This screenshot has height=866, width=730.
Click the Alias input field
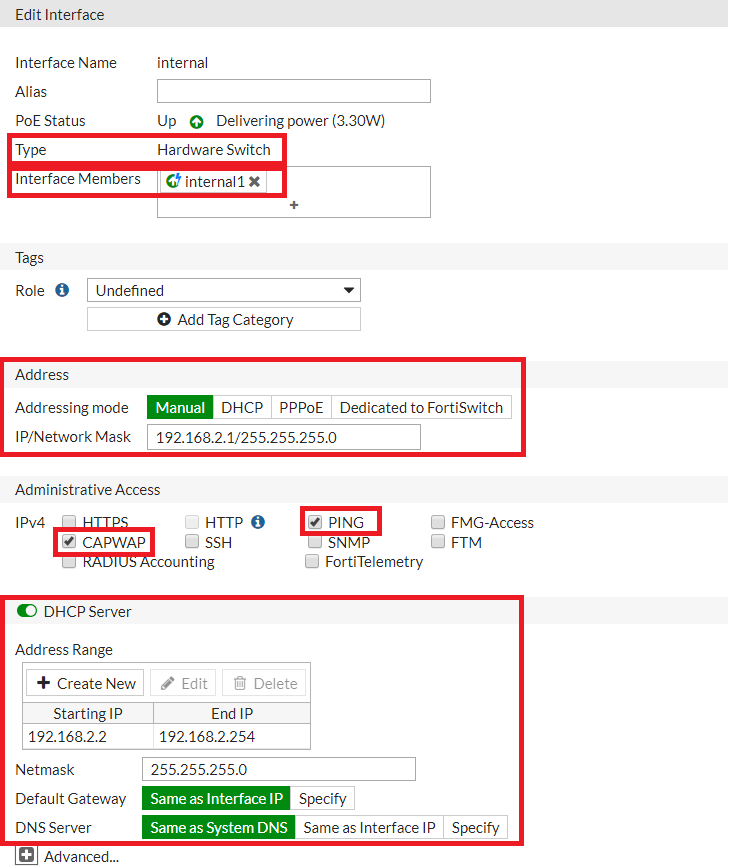[x=293, y=91]
